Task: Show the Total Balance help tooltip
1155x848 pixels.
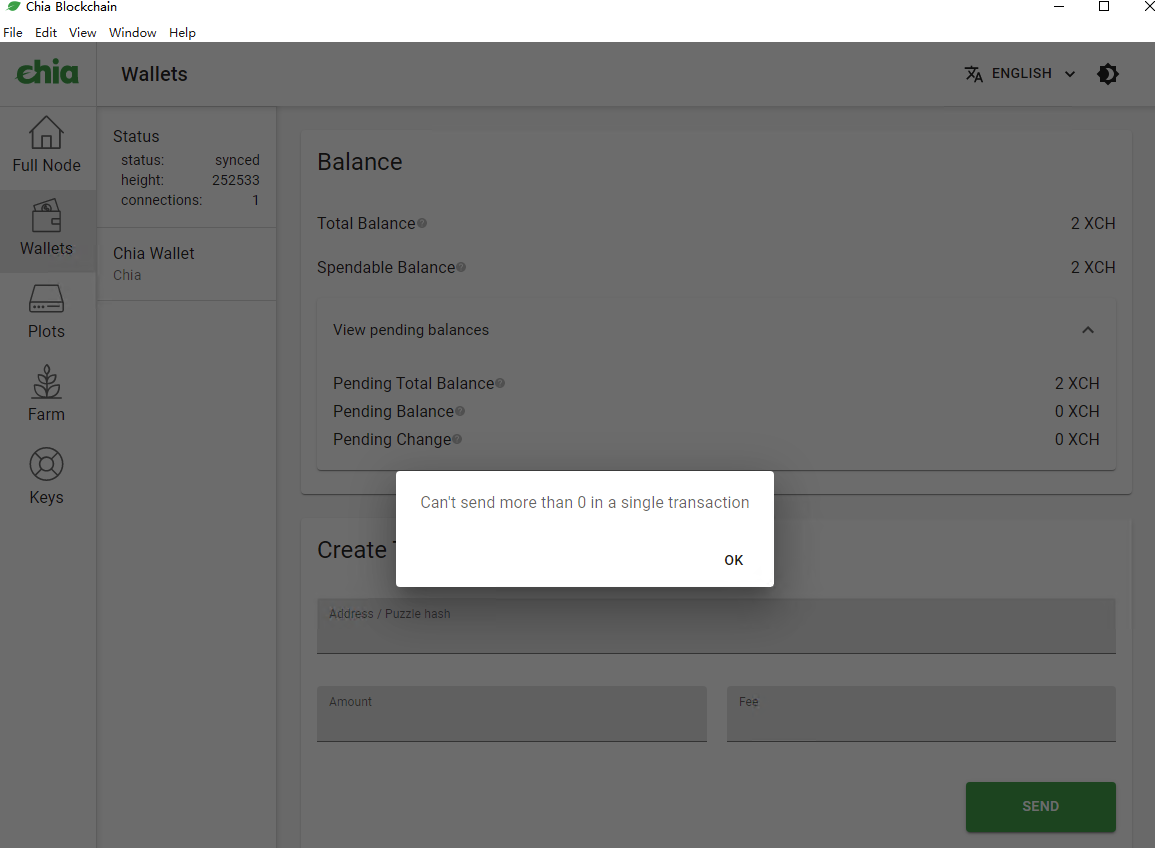Action: pyautogui.click(x=423, y=222)
